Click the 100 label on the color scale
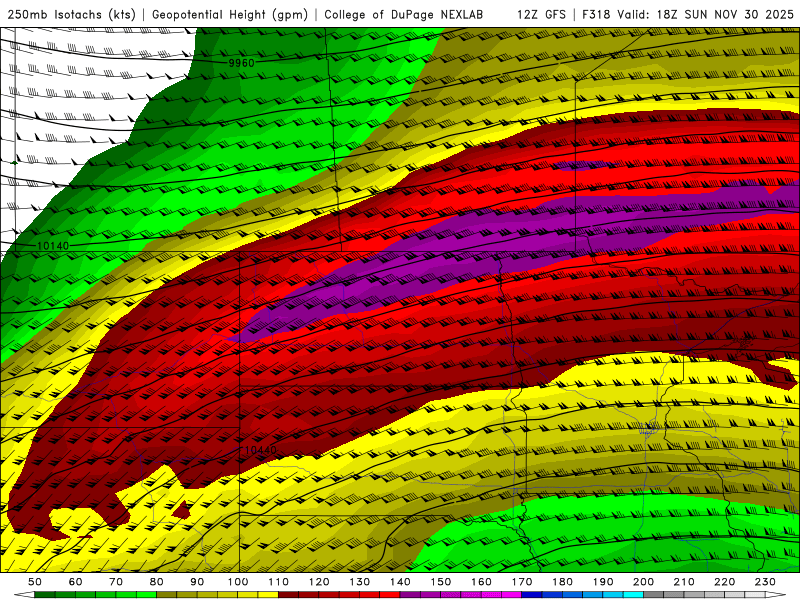 pos(238,582)
